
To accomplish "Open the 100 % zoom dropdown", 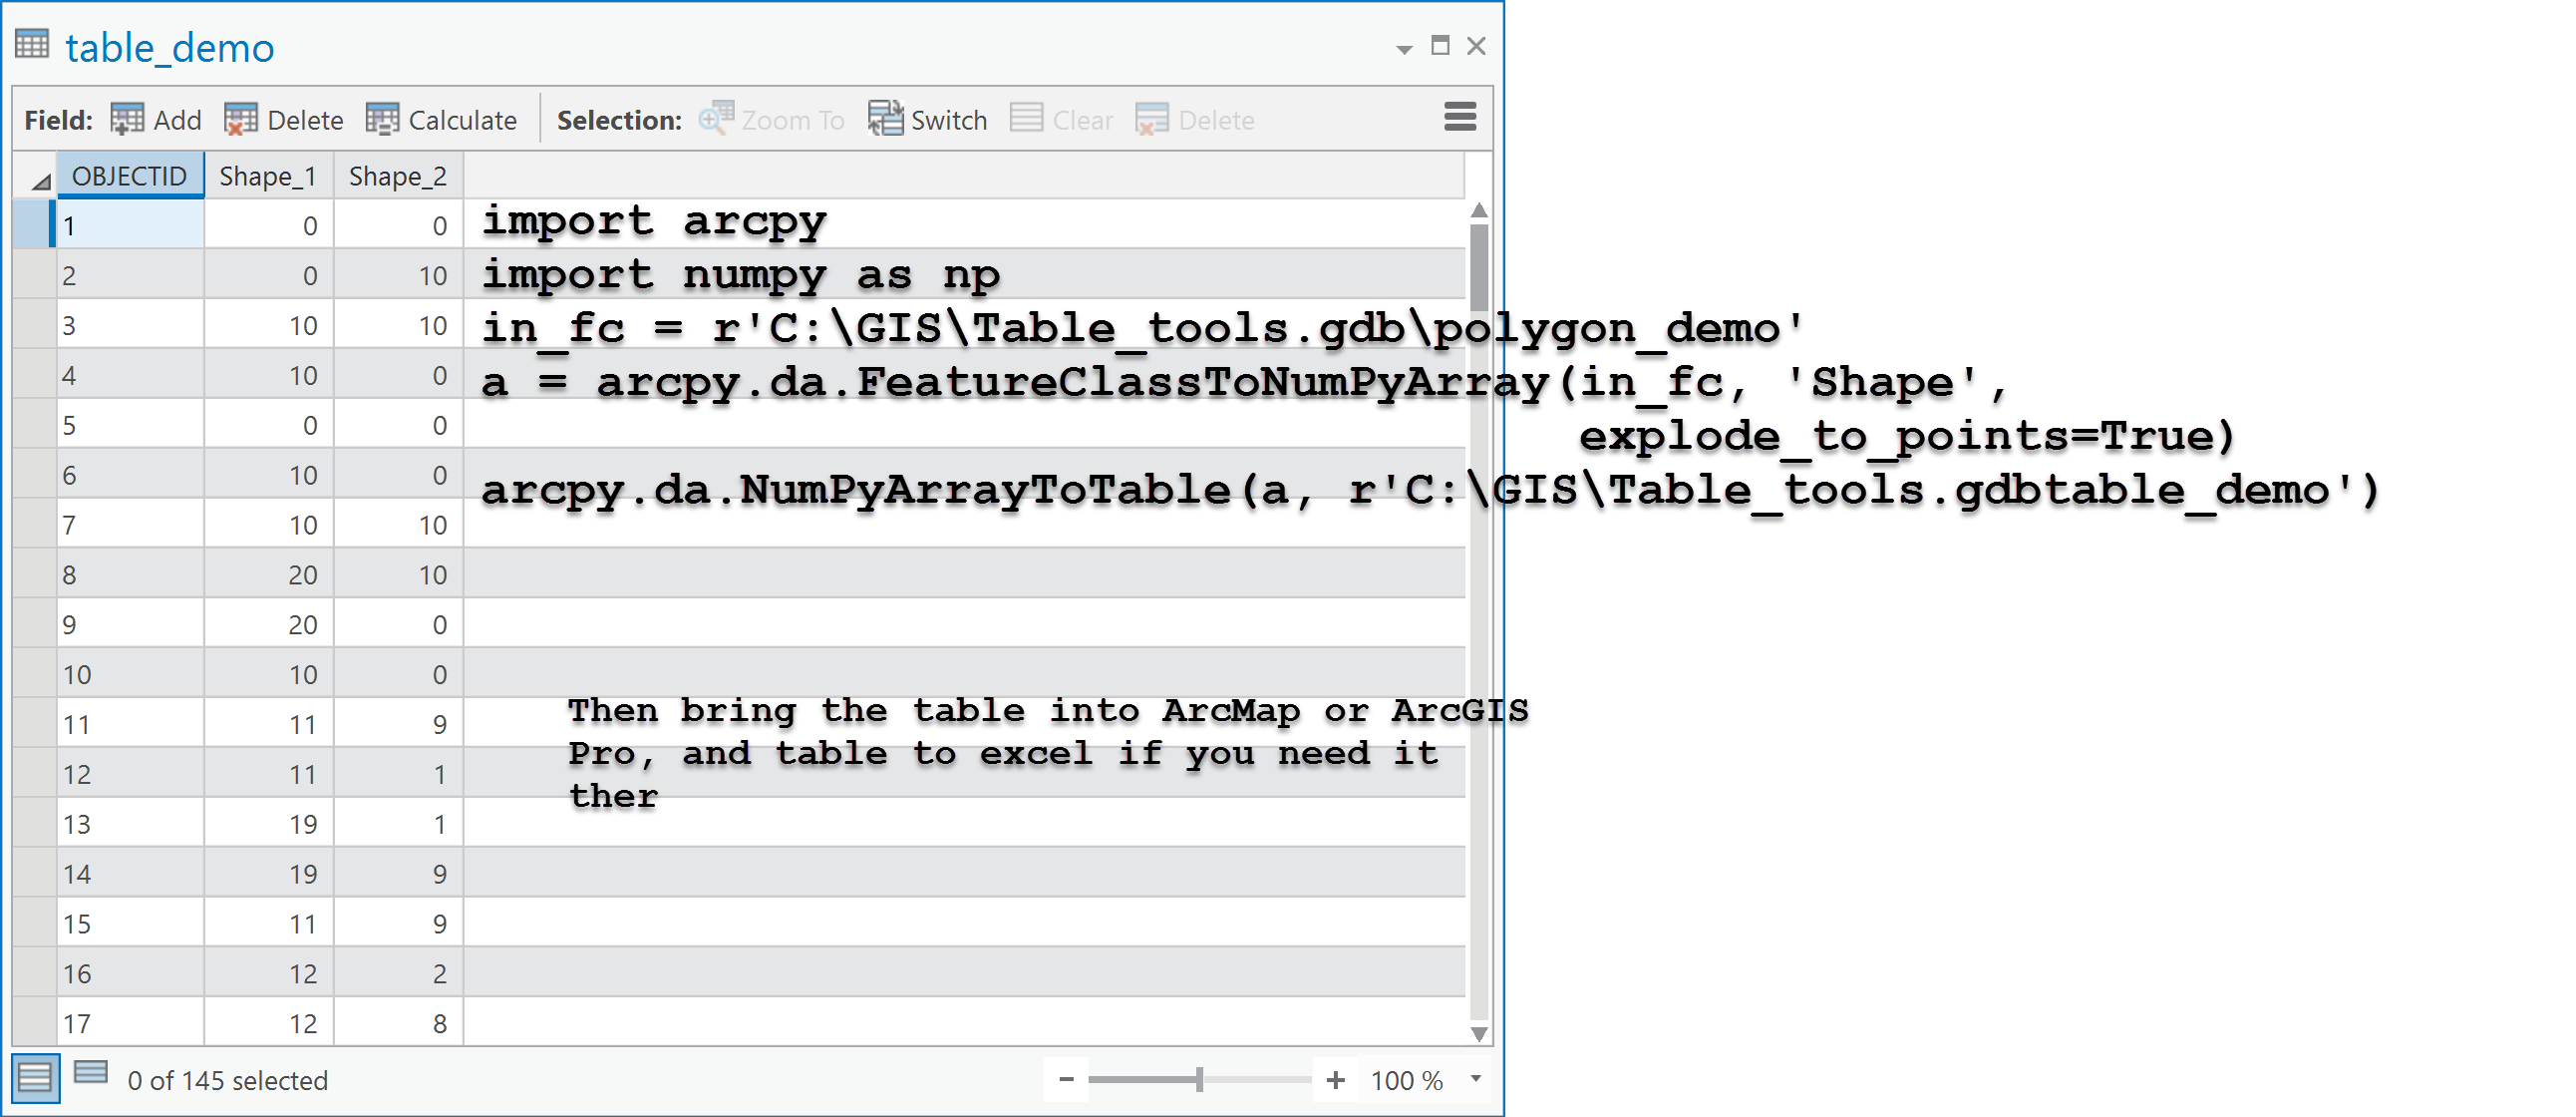I will click(x=1475, y=1079).
